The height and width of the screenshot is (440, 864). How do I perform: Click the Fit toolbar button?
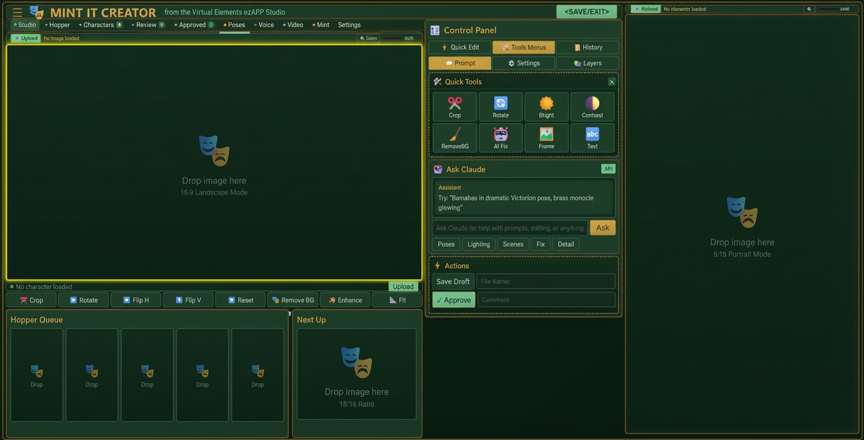coord(397,300)
